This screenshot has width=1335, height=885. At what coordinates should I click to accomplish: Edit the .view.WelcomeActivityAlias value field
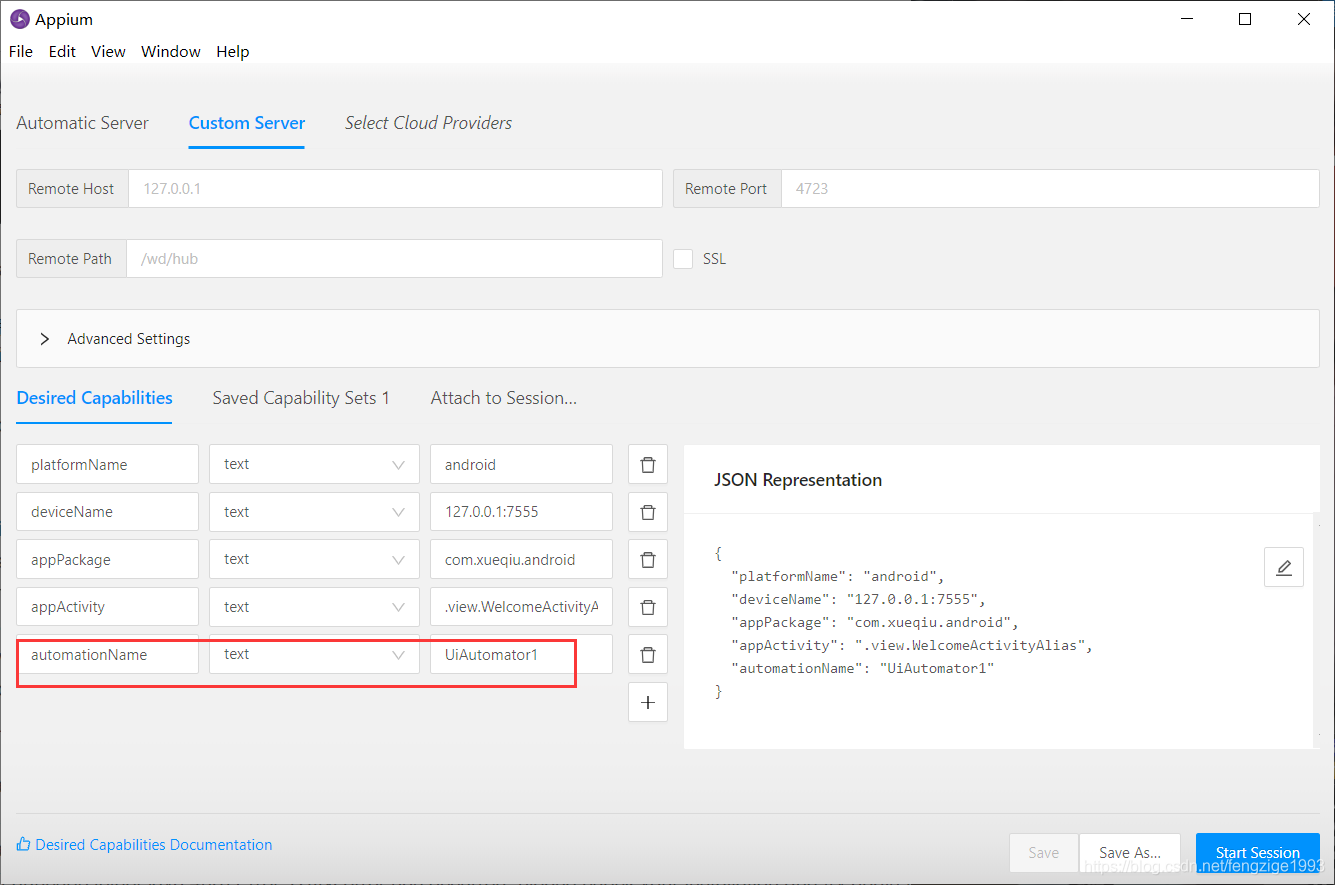tap(521, 607)
